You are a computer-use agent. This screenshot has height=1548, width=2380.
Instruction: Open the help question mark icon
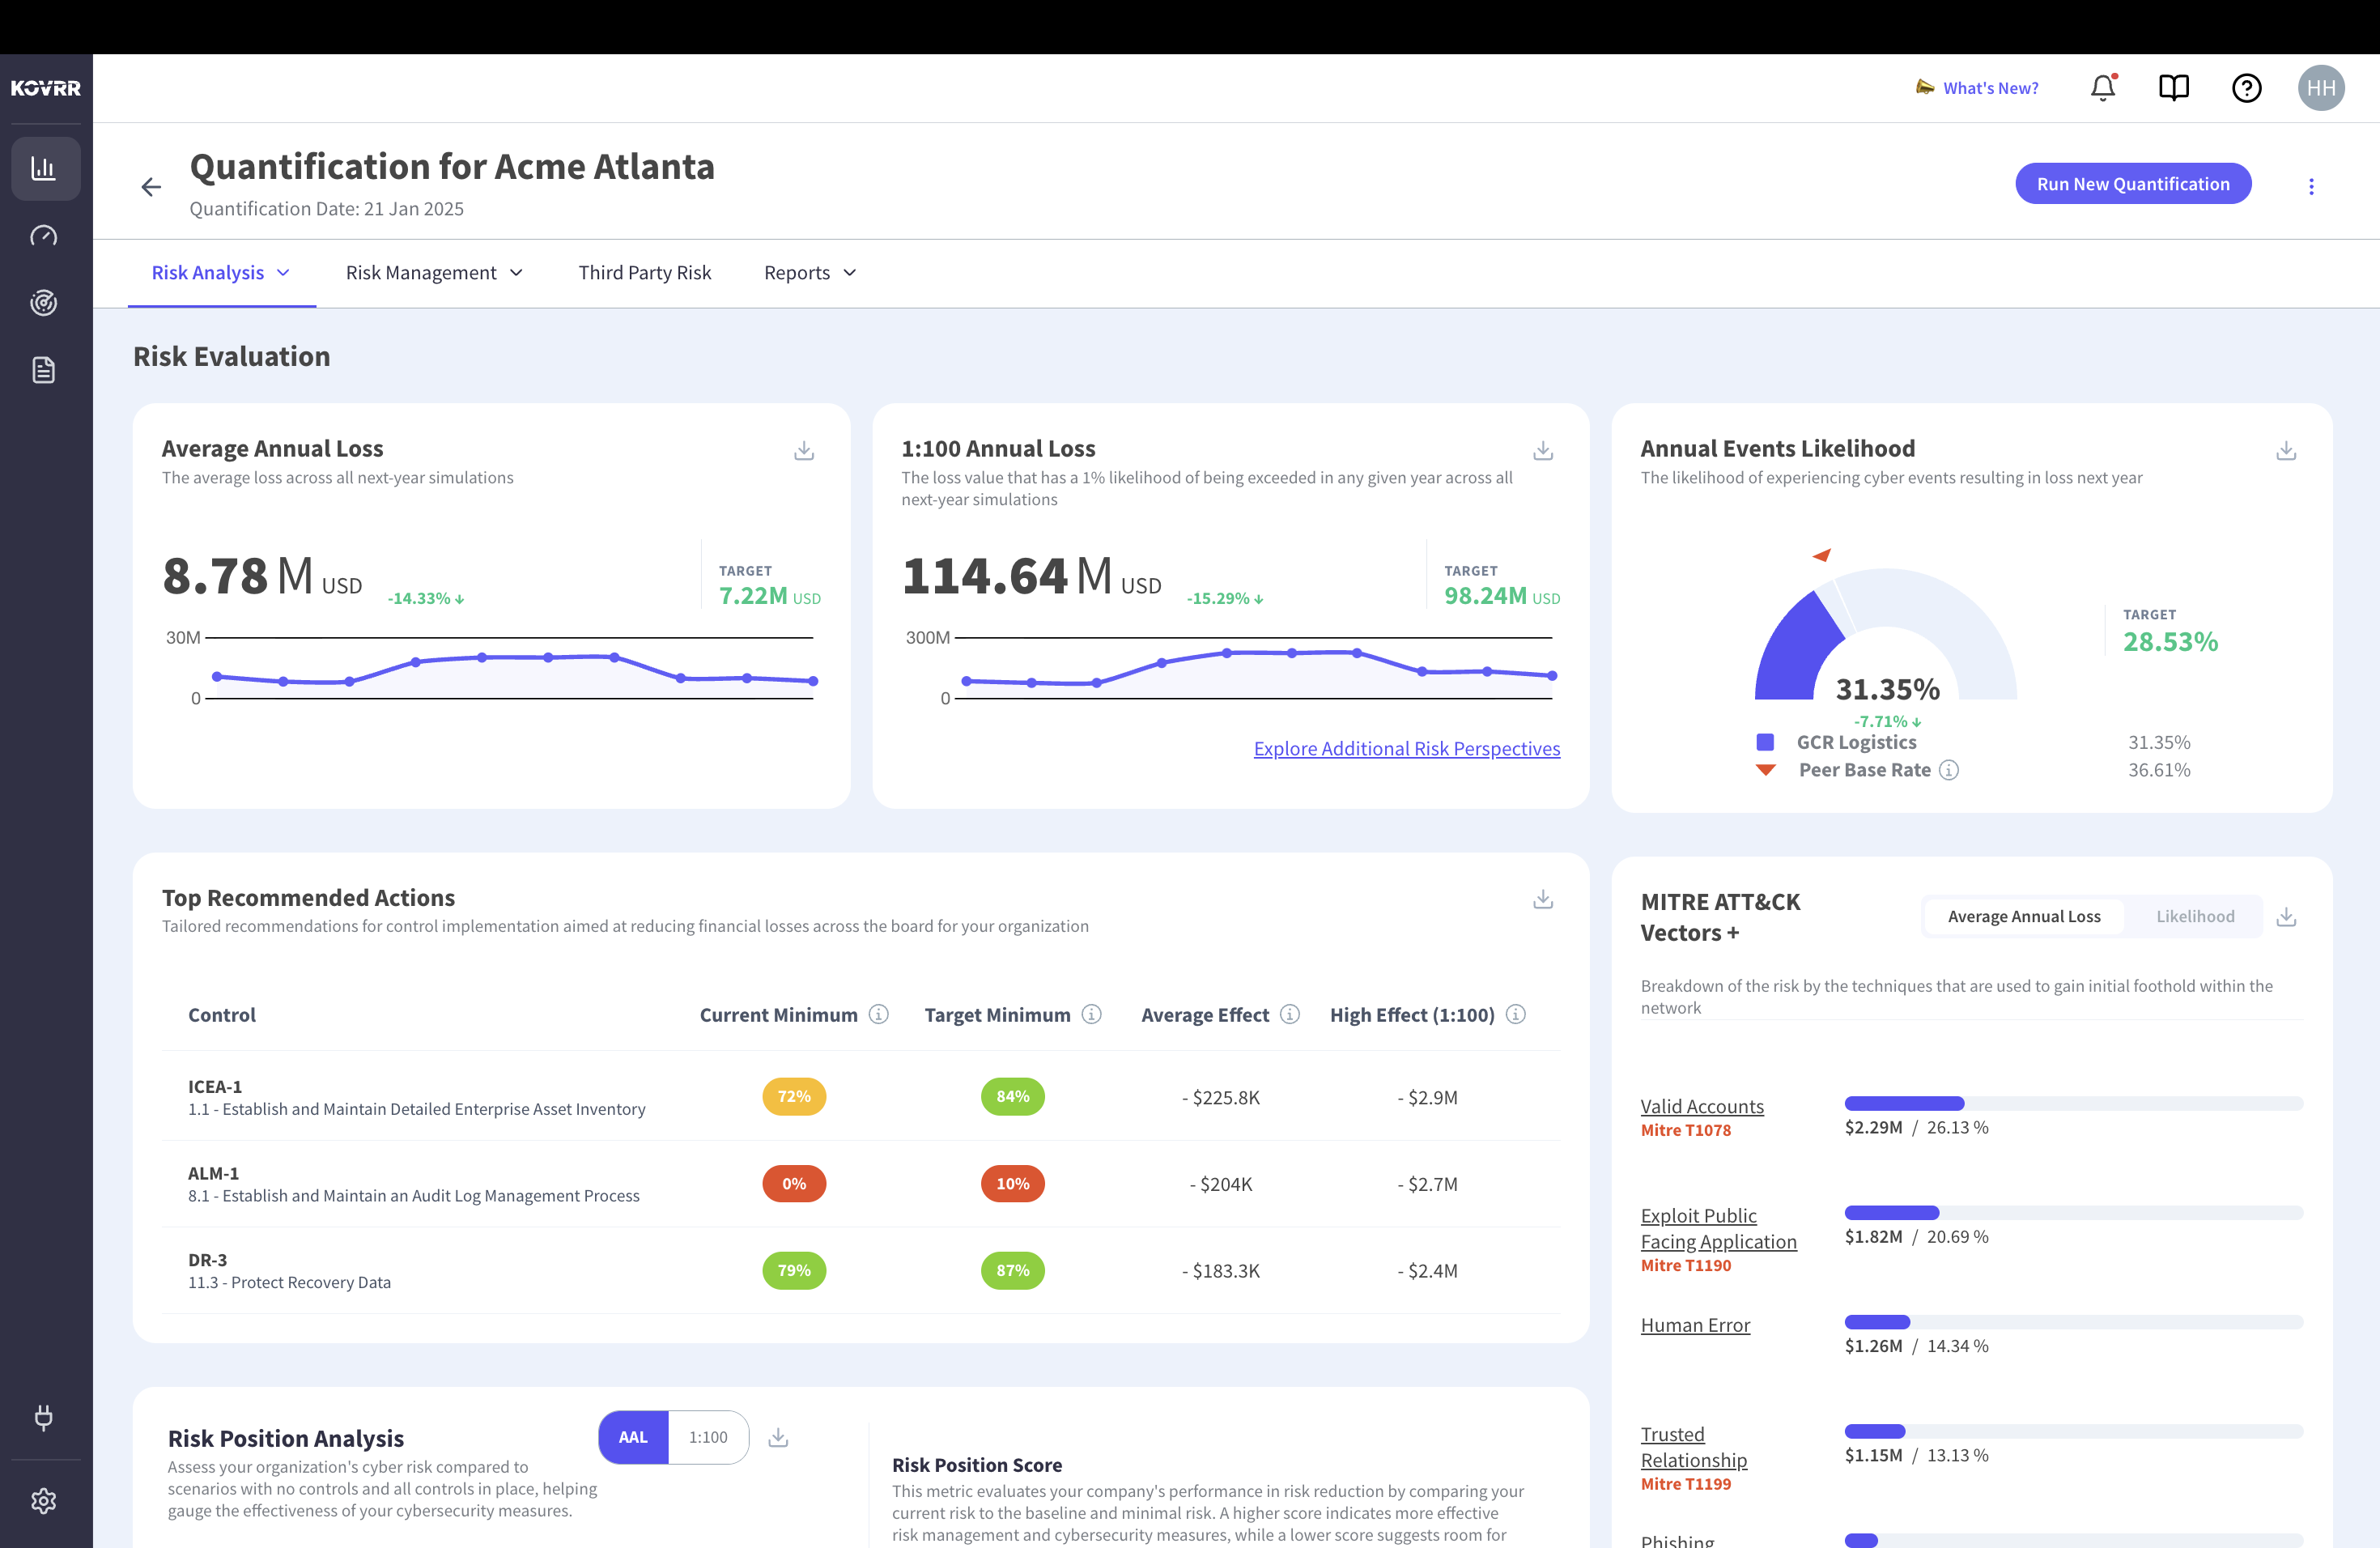(x=2246, y=88)
